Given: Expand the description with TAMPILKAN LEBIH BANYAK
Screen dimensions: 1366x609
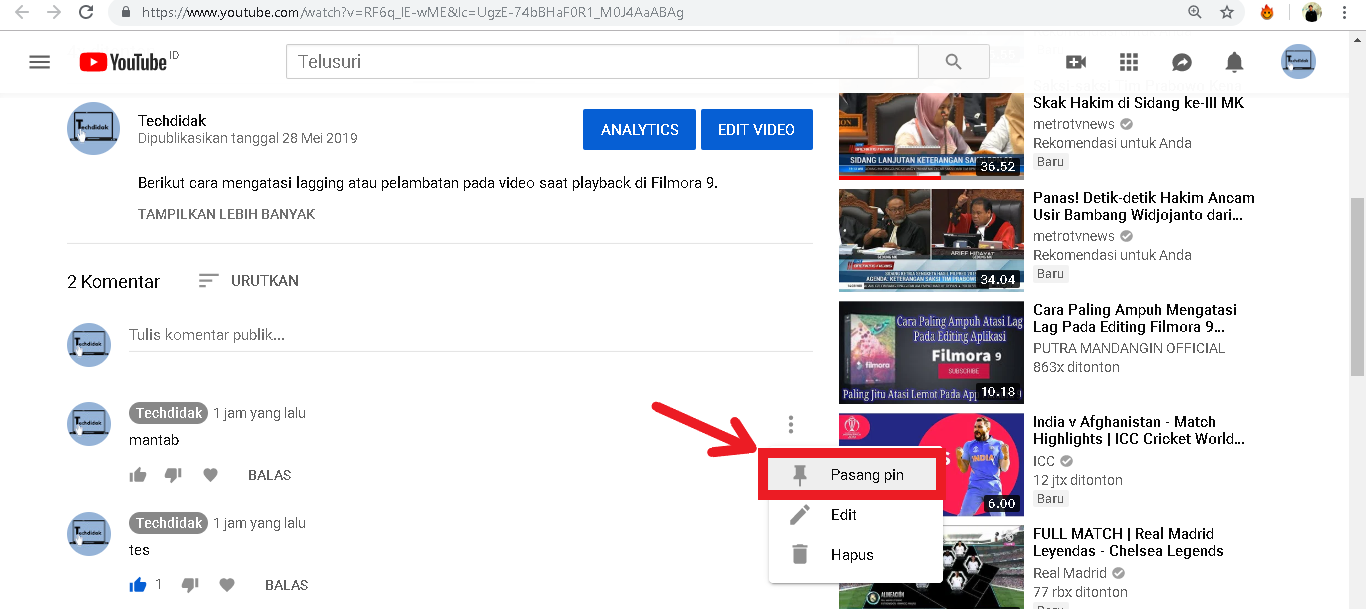Looking at the screenshot, I should [x=225, y=214].
